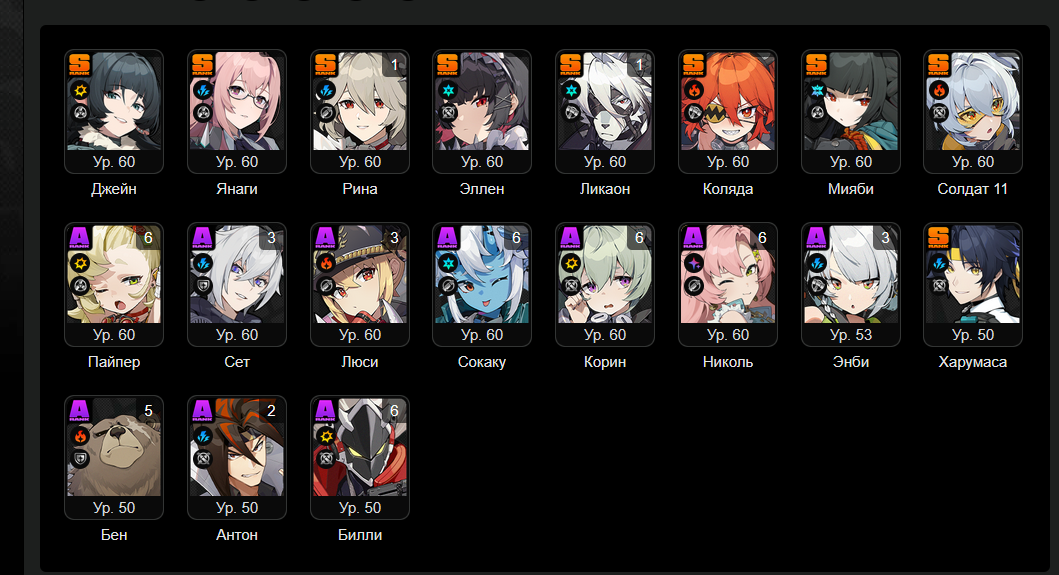Select the Энби level 53 card
The height and width of the screenshot is (575, 1059).
tap(850, 284)
